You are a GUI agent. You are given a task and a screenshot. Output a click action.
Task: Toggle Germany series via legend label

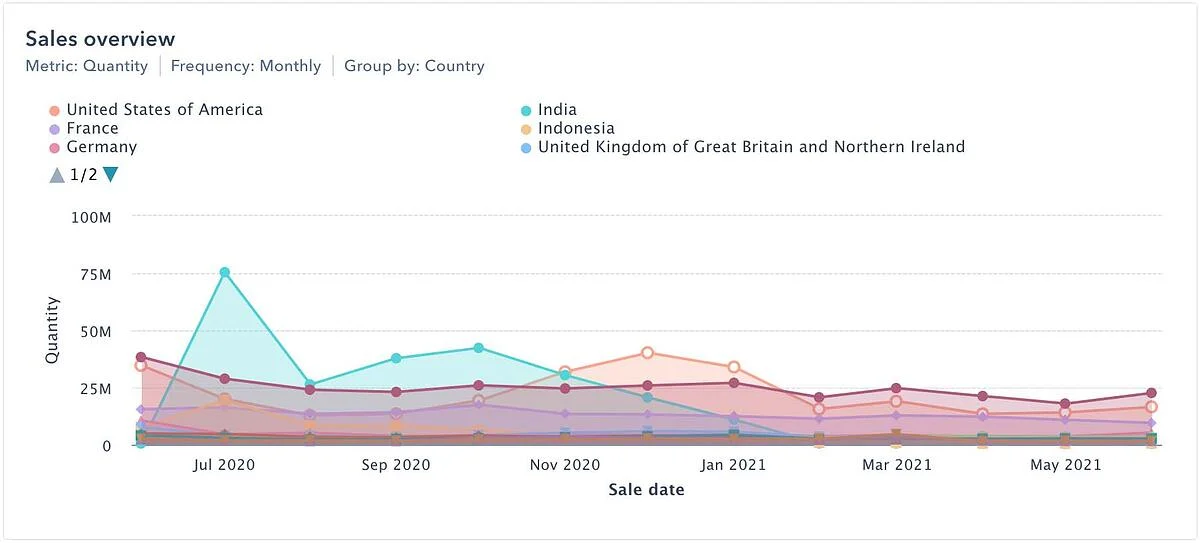click(101, 147)
